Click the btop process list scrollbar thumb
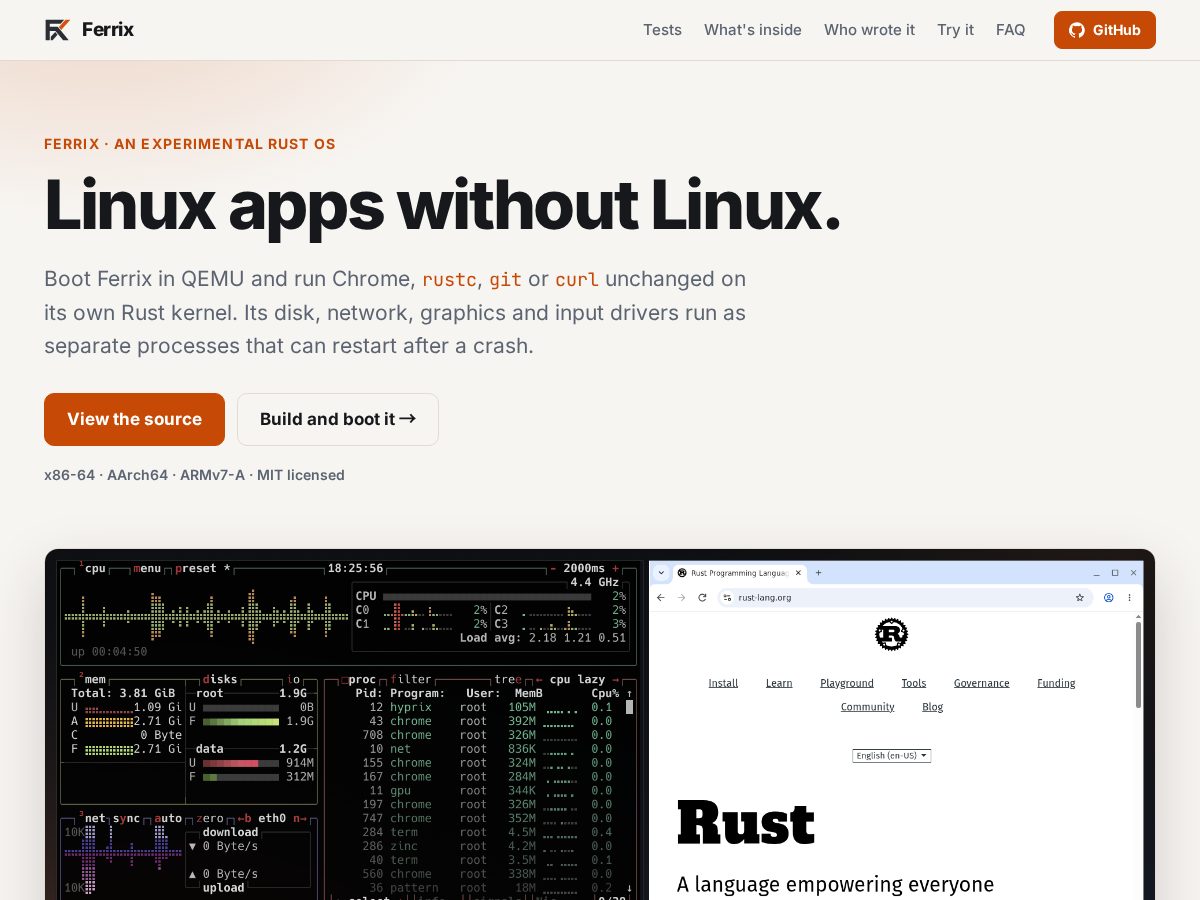Screen dimensions: 1200x900 (x=629, y=707)
